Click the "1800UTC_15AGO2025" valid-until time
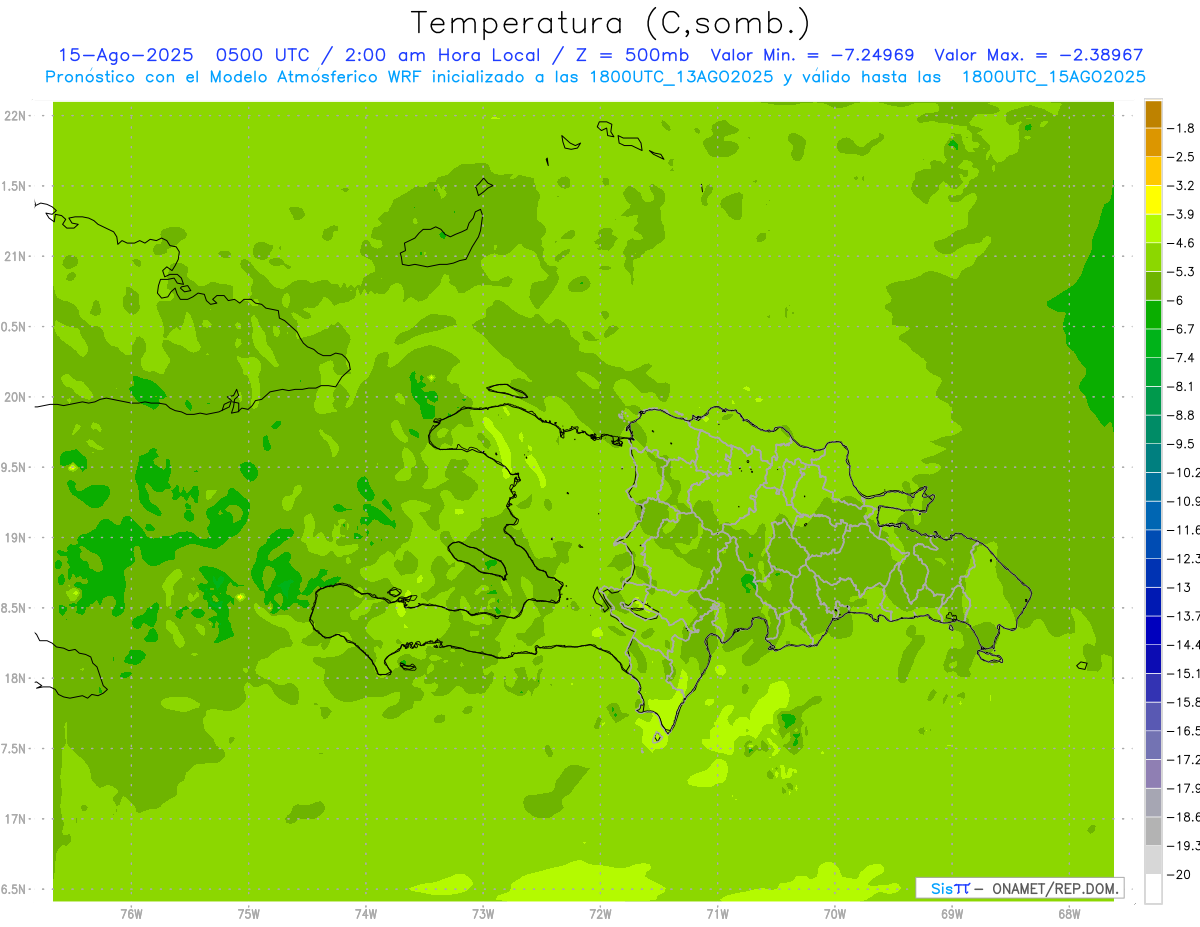 [1053, 77]
